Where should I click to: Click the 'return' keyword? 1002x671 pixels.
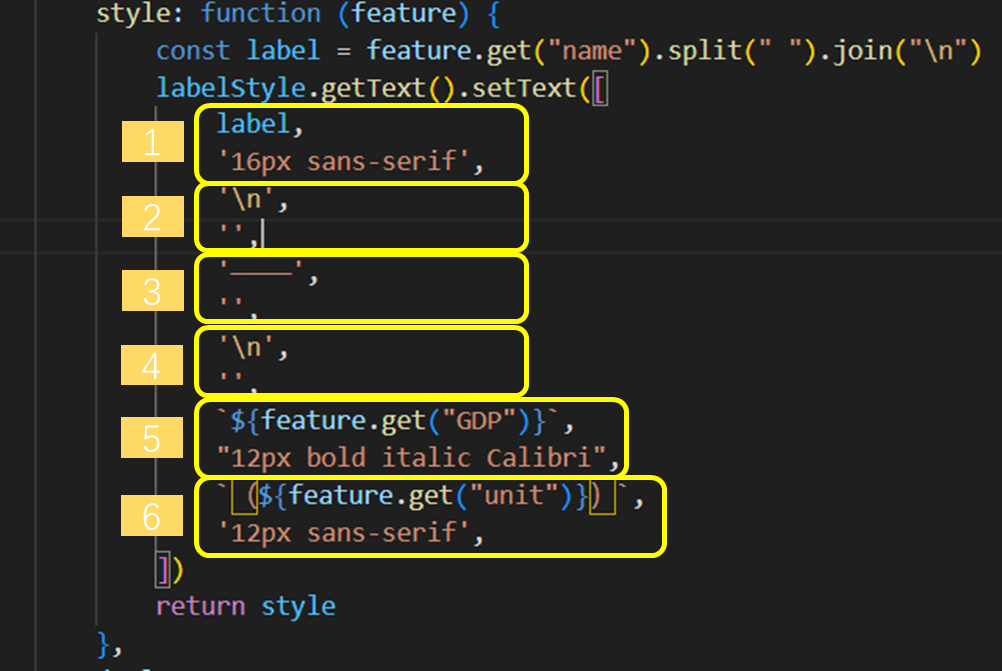[x=200, y=605]
